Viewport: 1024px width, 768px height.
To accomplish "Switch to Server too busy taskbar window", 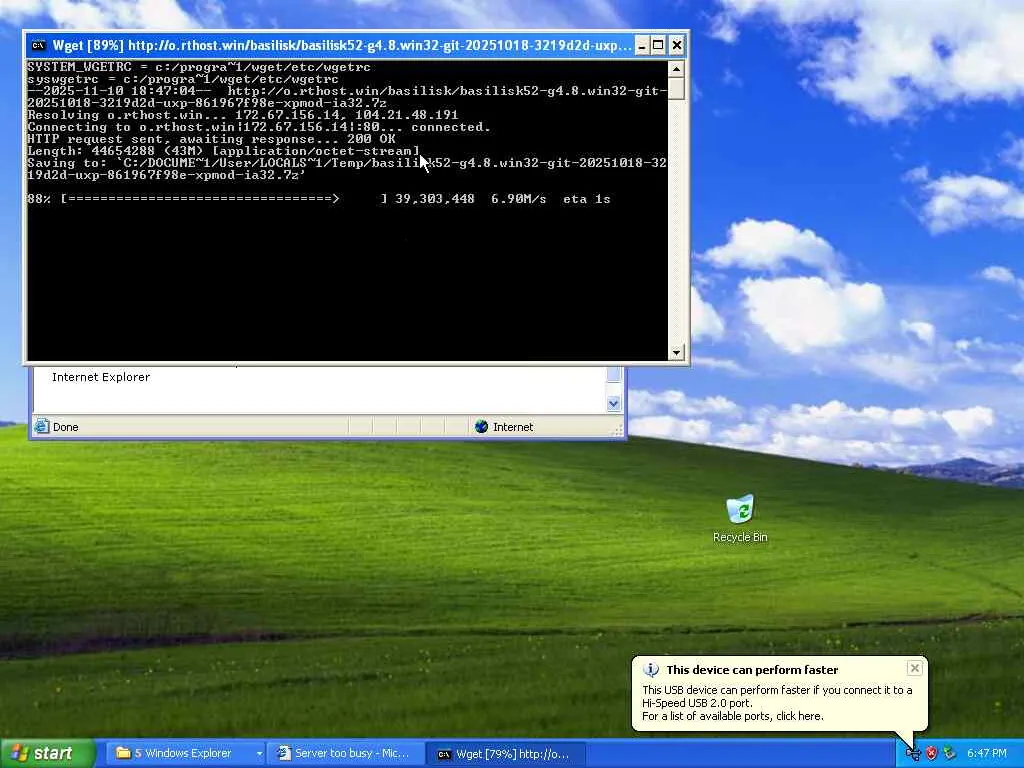I will click(x=344, y=754).
